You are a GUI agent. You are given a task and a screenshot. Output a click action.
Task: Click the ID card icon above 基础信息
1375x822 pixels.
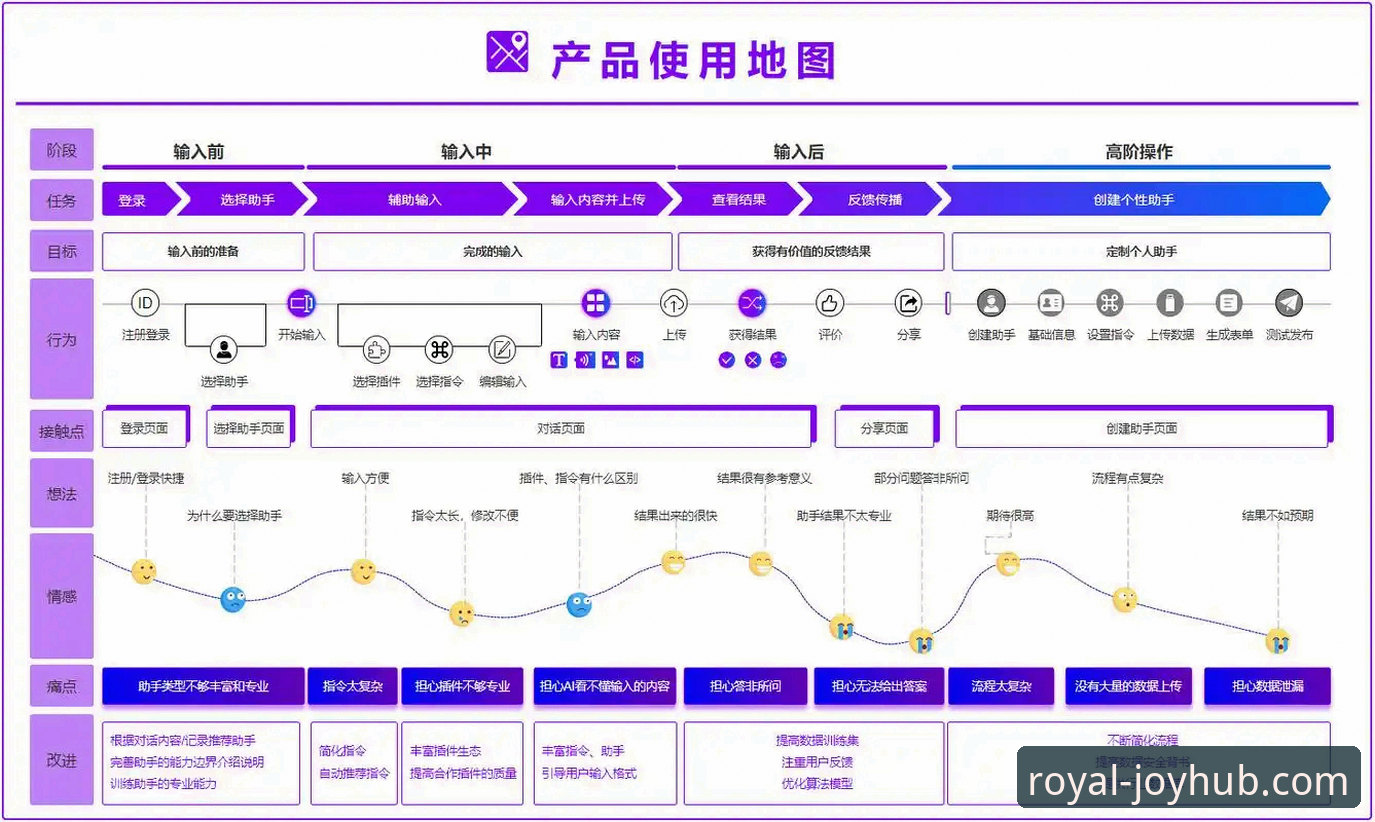point(1050,303)
